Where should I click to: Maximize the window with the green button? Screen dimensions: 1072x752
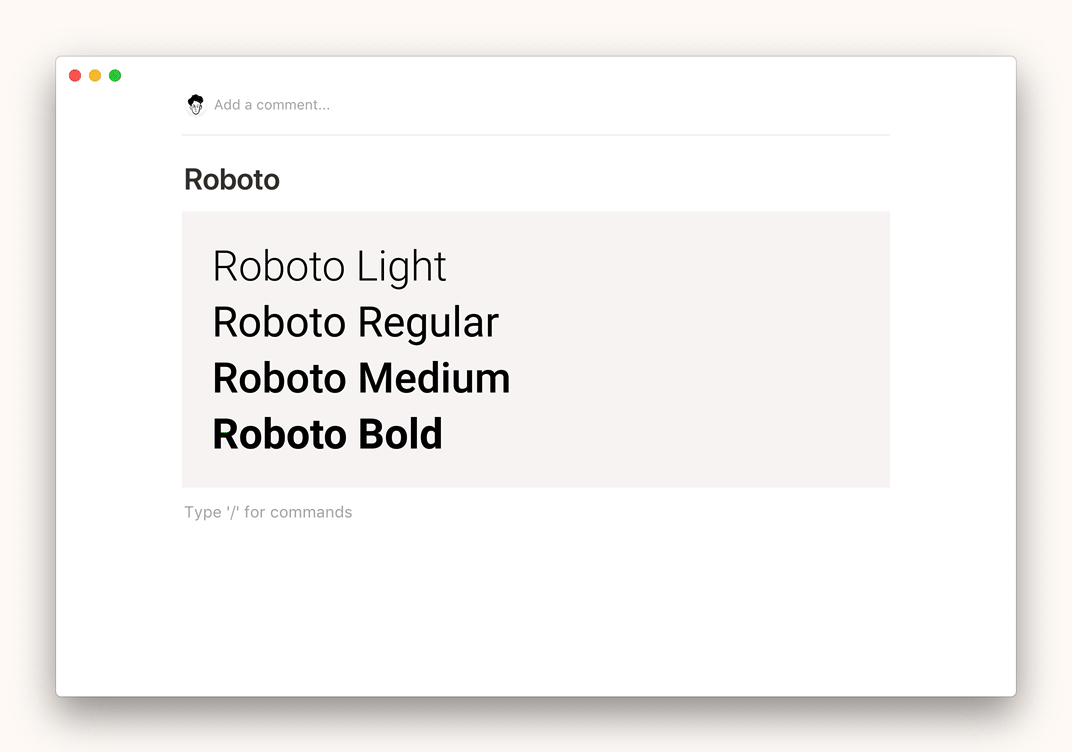(115, 75)
